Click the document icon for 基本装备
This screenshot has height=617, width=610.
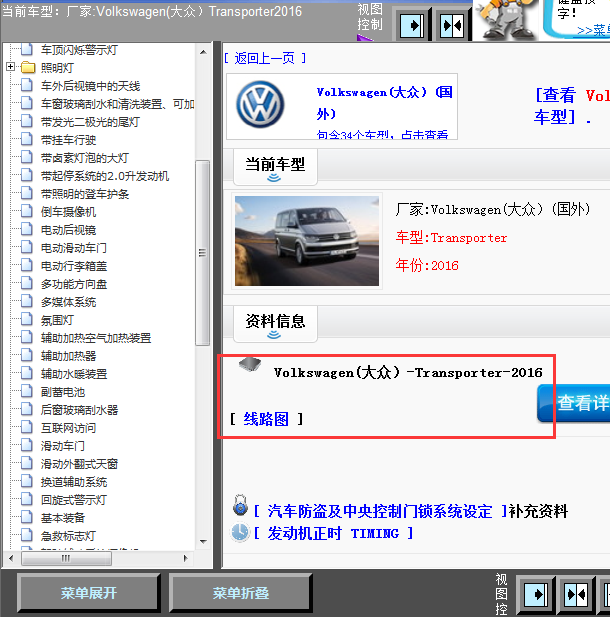coord(27,517)
